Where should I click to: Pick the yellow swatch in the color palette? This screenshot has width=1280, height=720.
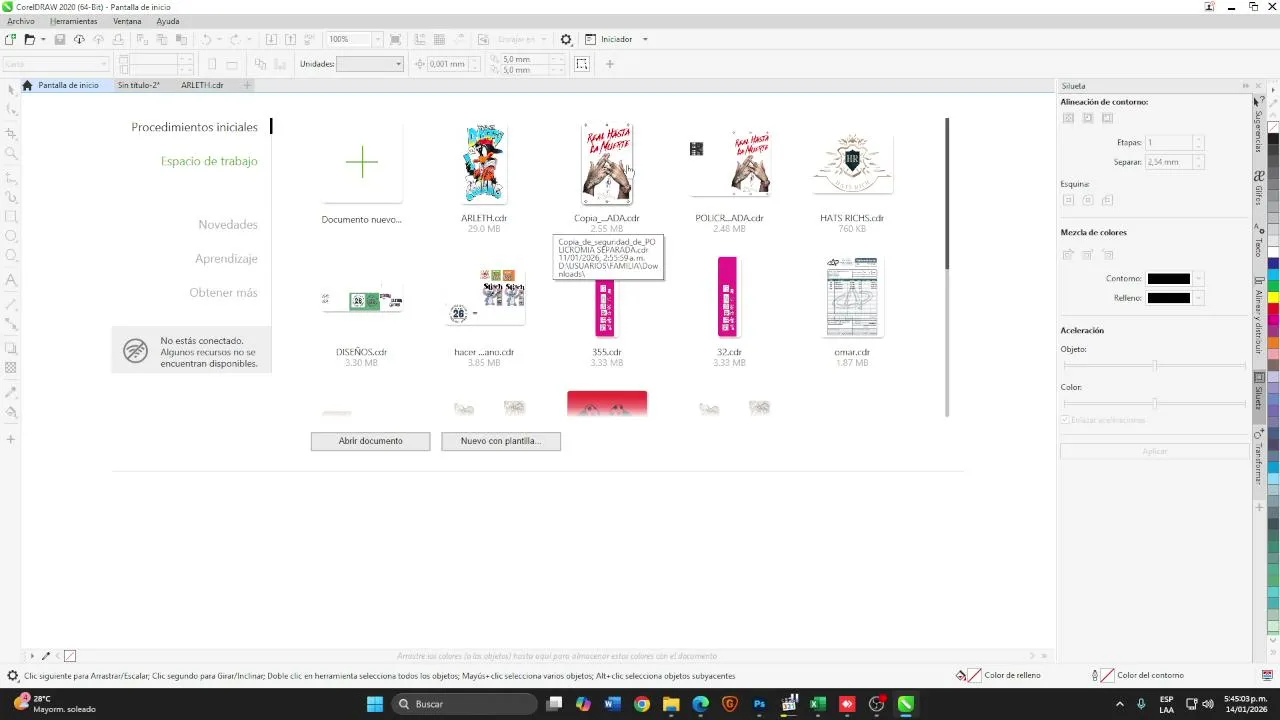(1273, 296)
